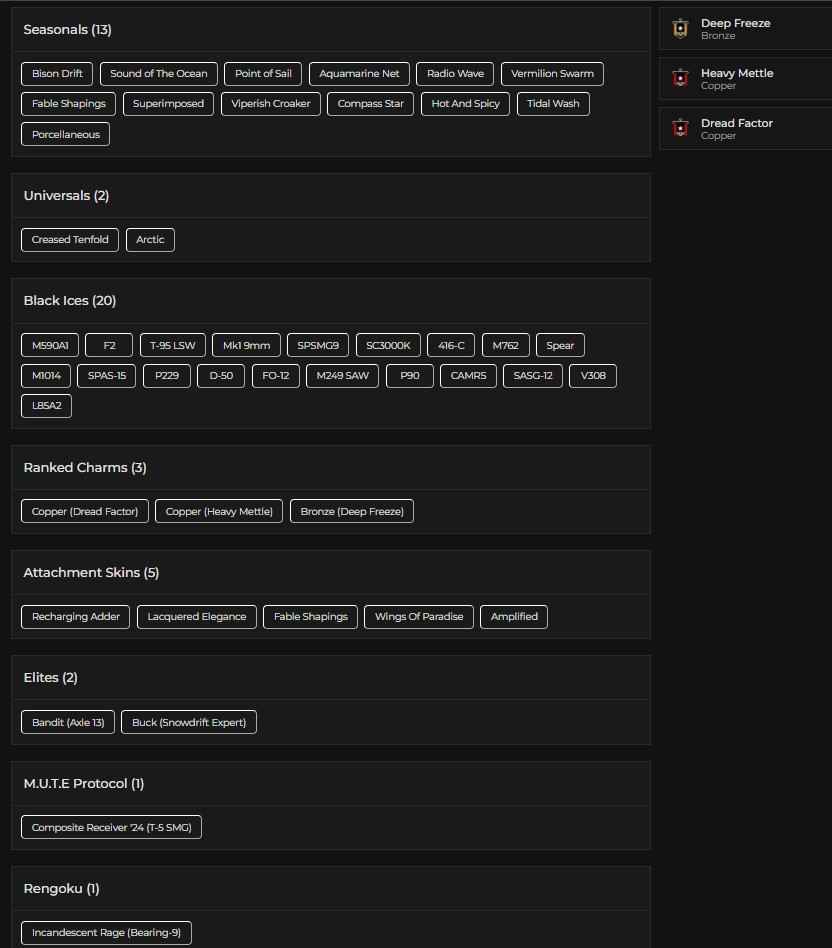Select the Heavy Mettle Copper charm icon
Image resolution: width=832 pixels, height=948 pixels.
click(681, 79)
